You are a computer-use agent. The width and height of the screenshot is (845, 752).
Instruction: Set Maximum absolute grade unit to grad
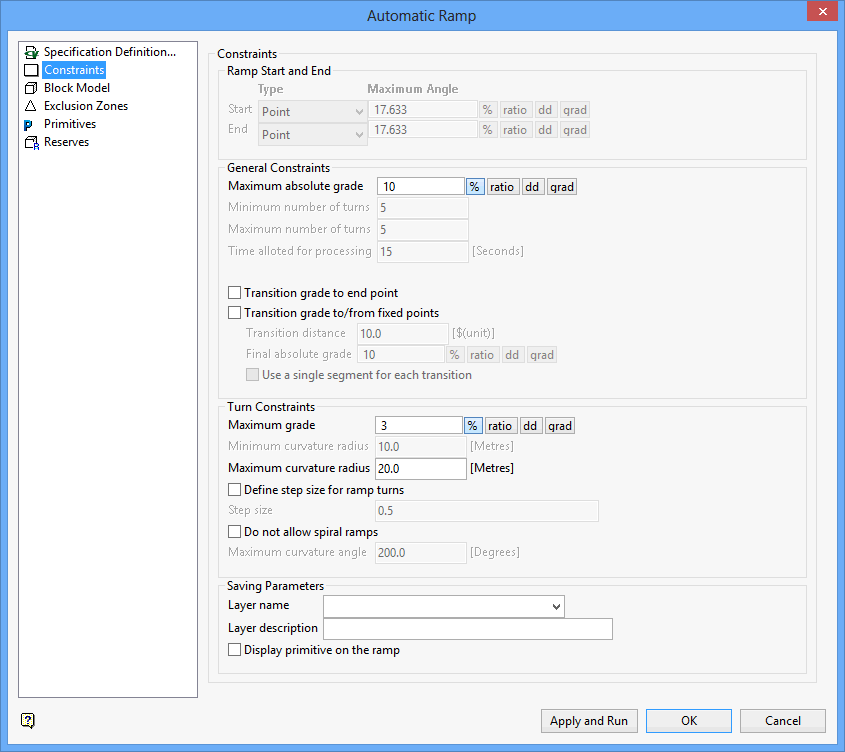coord(562,187)
